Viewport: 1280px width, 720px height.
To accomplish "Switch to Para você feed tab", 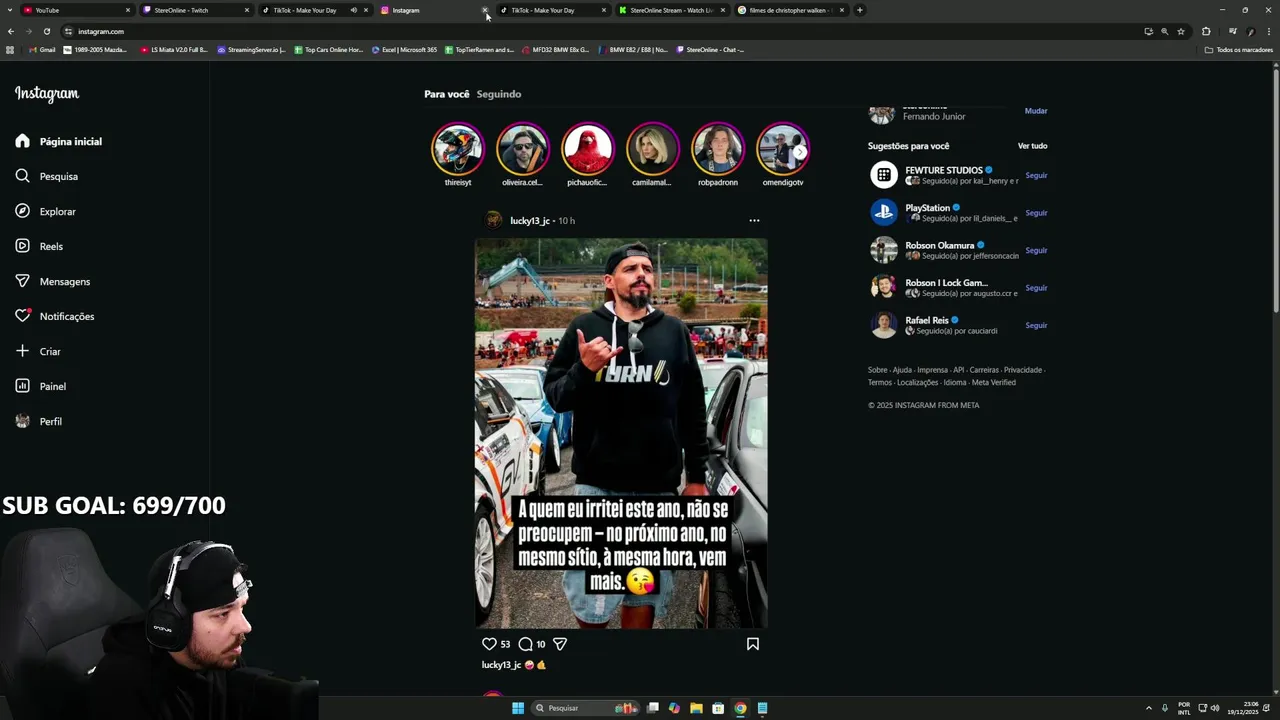I will [446, 94].
